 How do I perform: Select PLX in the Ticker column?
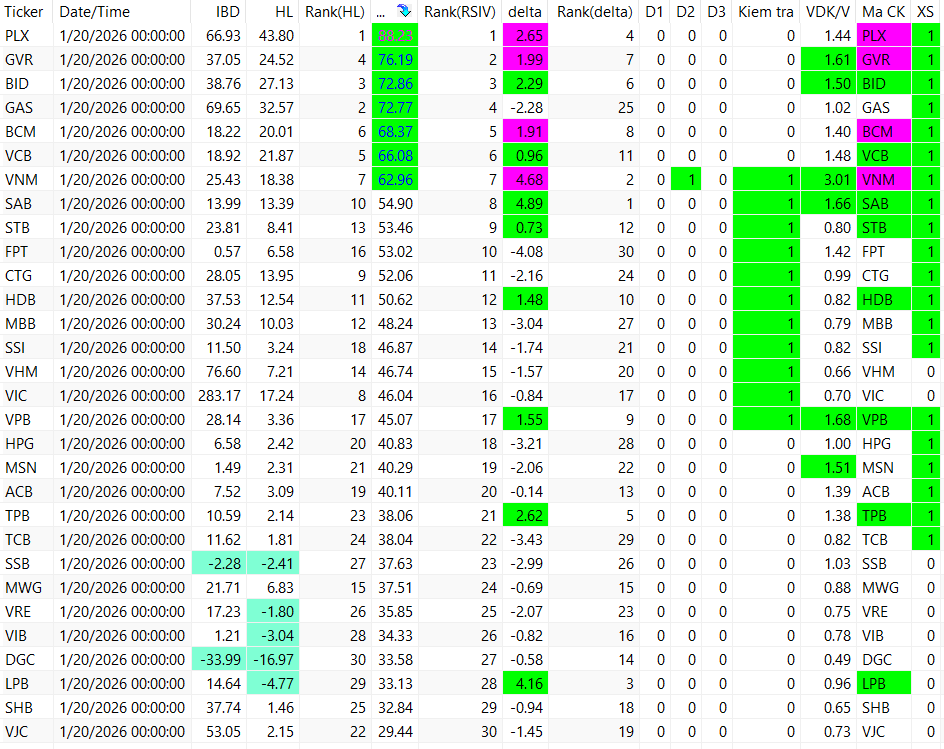pyautogui.click(x=17, y=36)
